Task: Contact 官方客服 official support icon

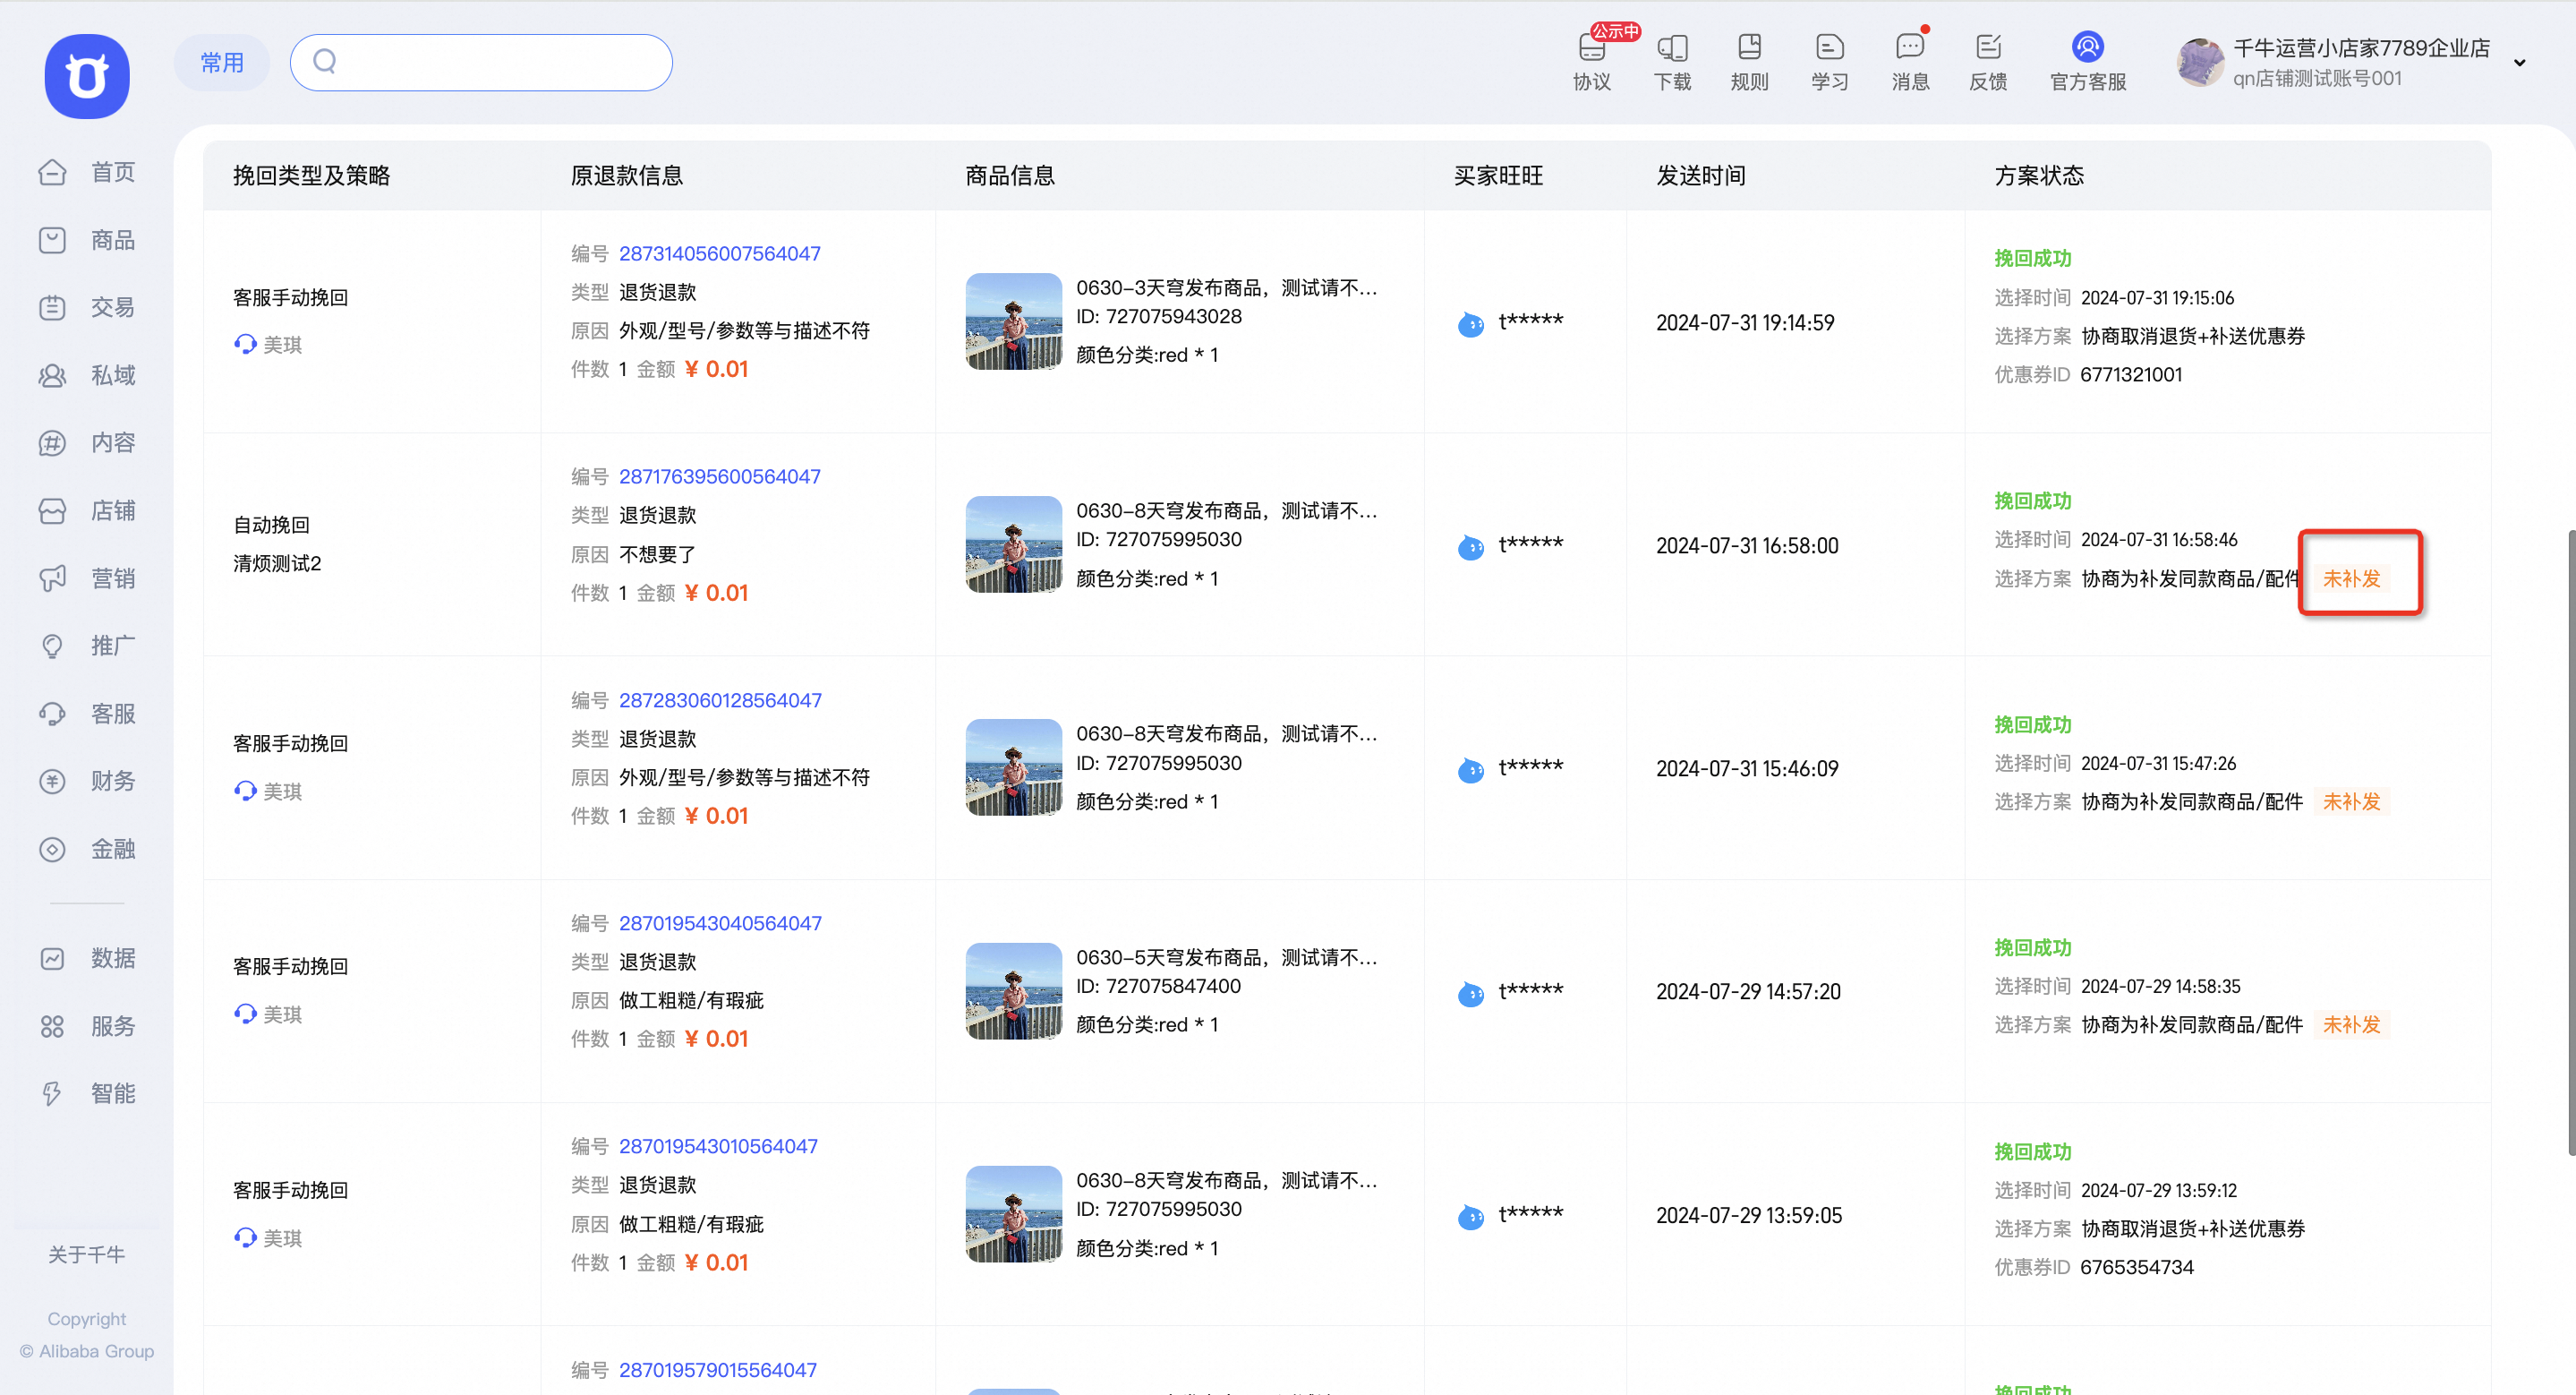Action: (2088, 48)
